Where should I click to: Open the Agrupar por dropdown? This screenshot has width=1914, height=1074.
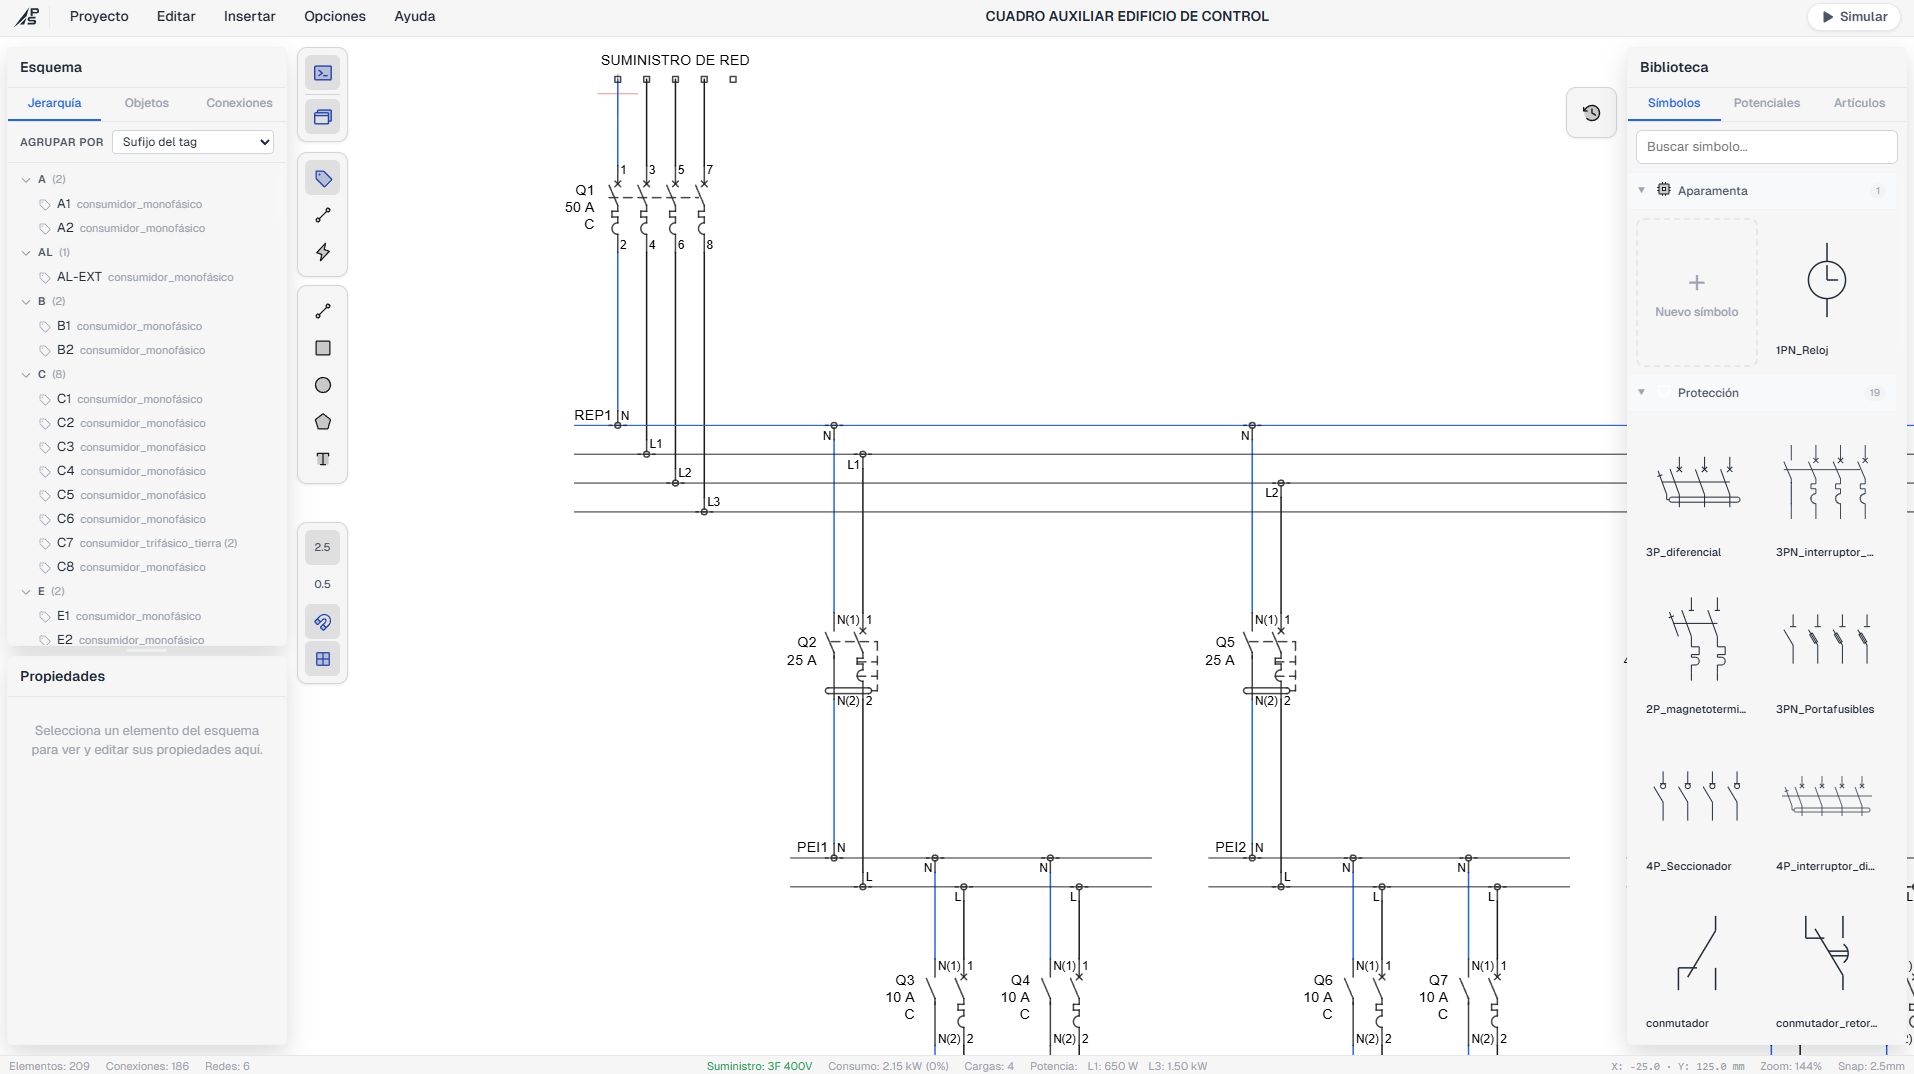tap(193, 142)
